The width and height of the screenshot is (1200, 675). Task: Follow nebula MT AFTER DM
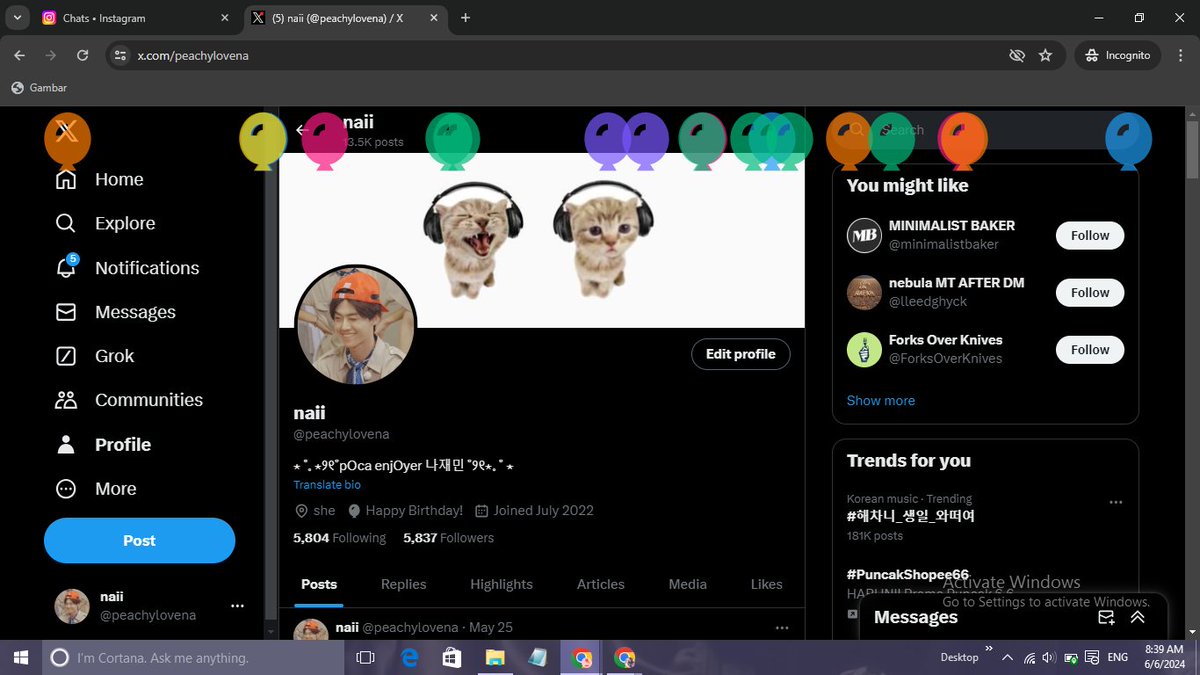coord(1090,293)
